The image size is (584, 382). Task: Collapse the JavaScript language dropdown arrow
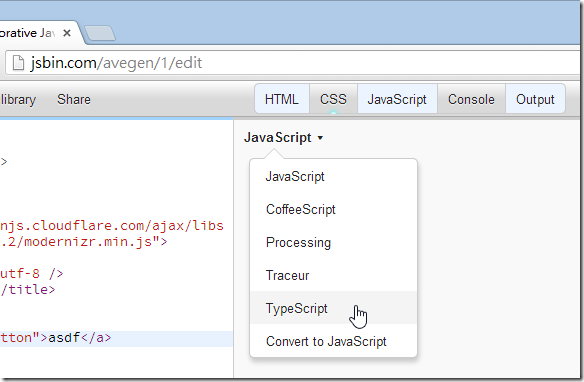tap(320, 138)
